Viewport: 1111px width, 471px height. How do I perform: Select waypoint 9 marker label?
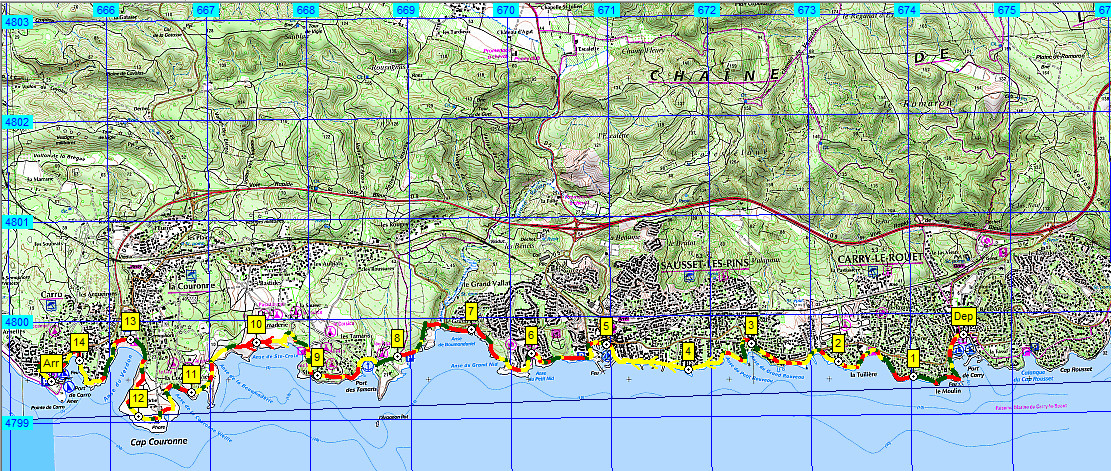click(317, 357)
